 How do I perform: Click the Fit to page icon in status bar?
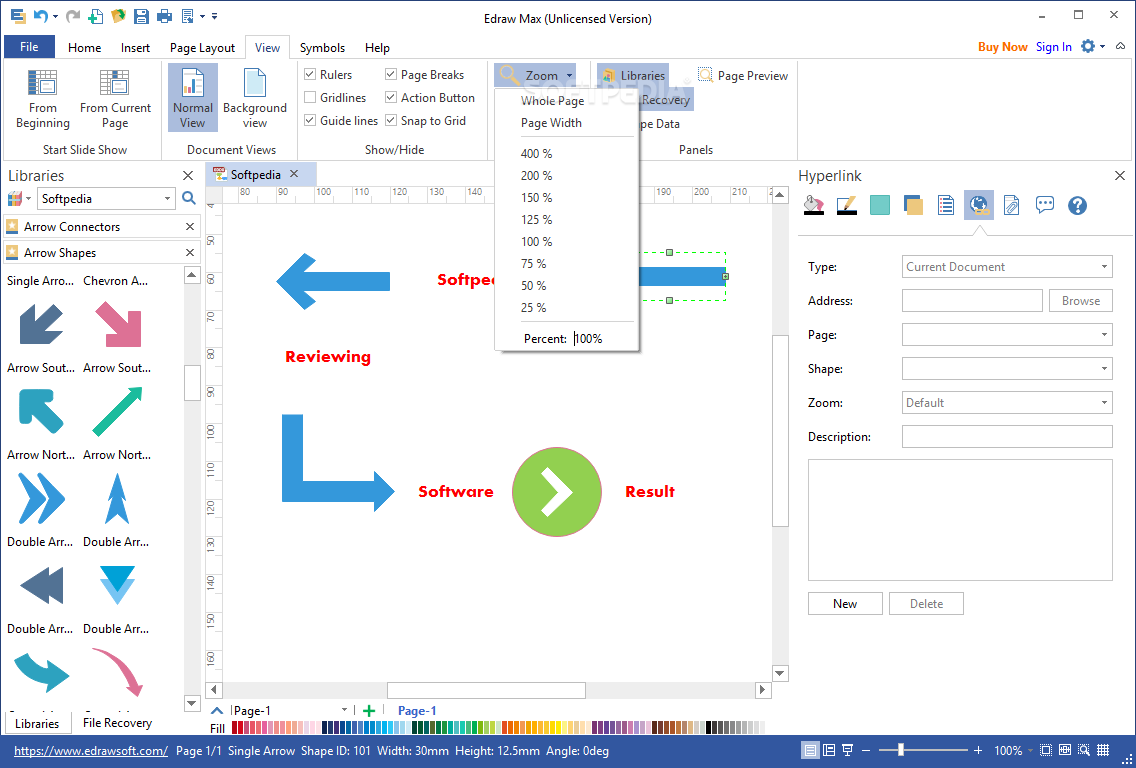[x=1045, y=751]
